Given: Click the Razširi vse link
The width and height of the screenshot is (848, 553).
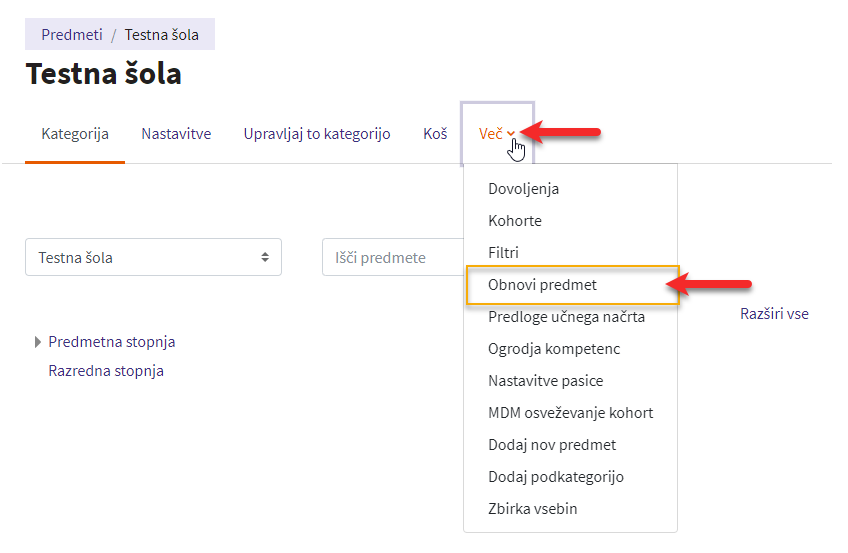Looking at the screenshot, I should click(774, 314).
